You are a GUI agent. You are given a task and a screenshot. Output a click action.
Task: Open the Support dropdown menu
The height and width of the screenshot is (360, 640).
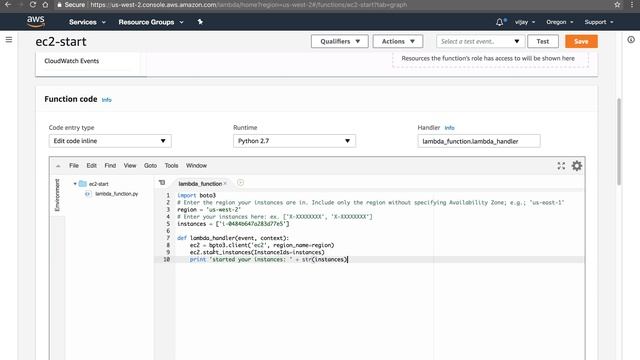tap(599, 22)
